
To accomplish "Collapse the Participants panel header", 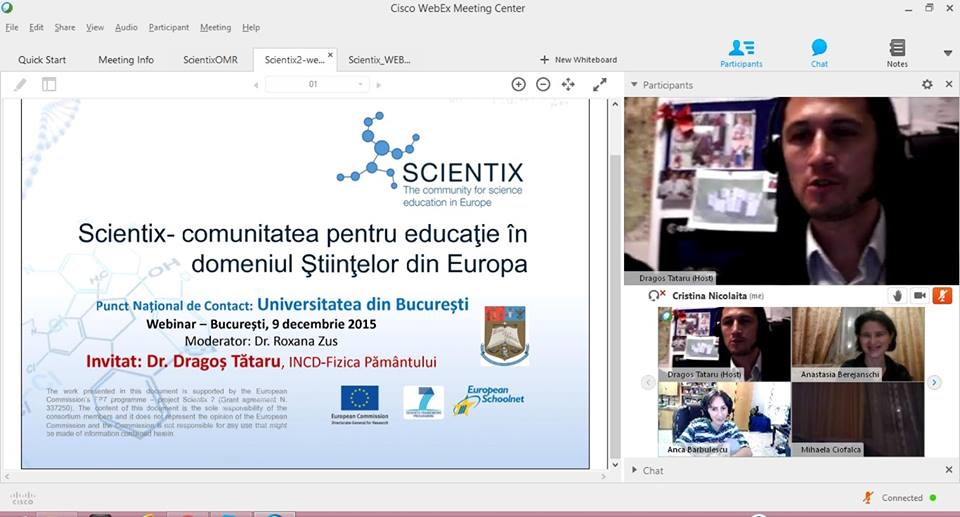I will tap(634, 85).
